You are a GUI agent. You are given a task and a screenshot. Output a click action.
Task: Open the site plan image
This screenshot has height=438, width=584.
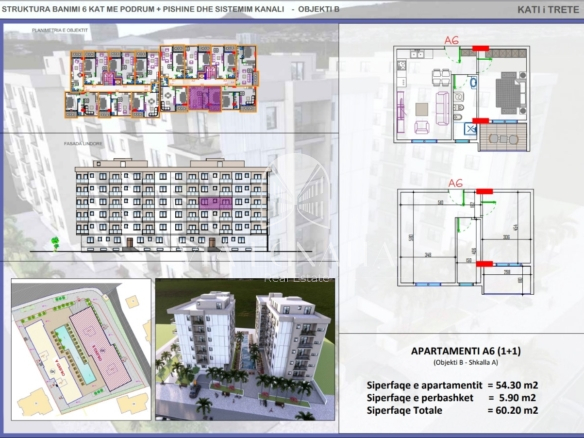81,349
